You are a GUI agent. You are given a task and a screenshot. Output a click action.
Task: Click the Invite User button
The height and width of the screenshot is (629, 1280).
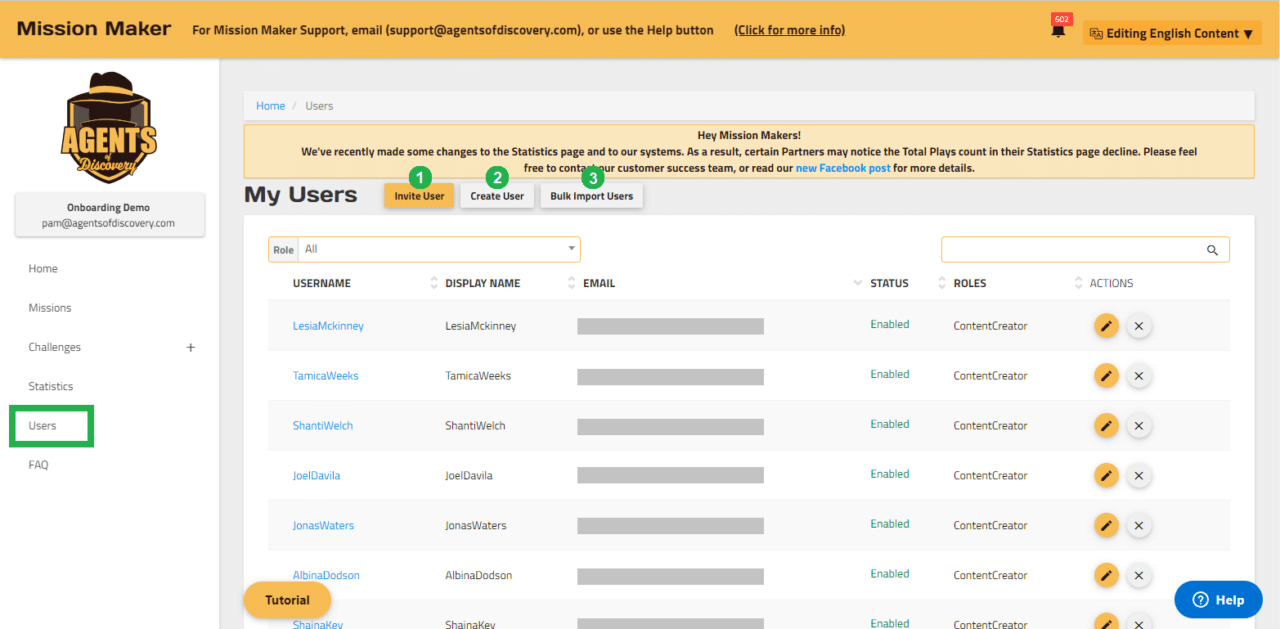coord(419,196)
